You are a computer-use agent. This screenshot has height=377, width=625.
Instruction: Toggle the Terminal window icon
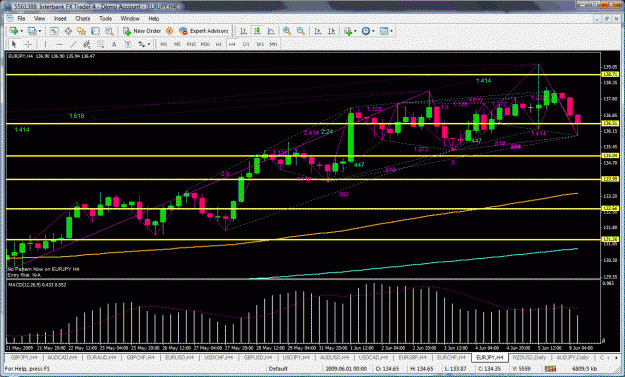pyautogui.click(x=95, y=31)
